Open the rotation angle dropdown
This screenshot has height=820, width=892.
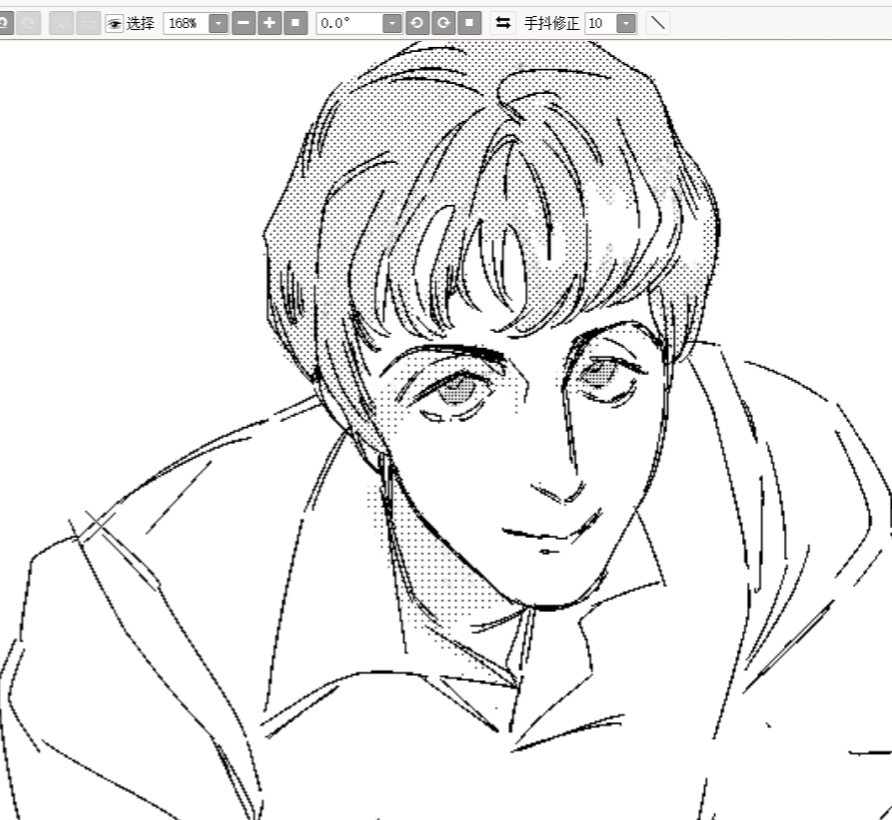392,23
